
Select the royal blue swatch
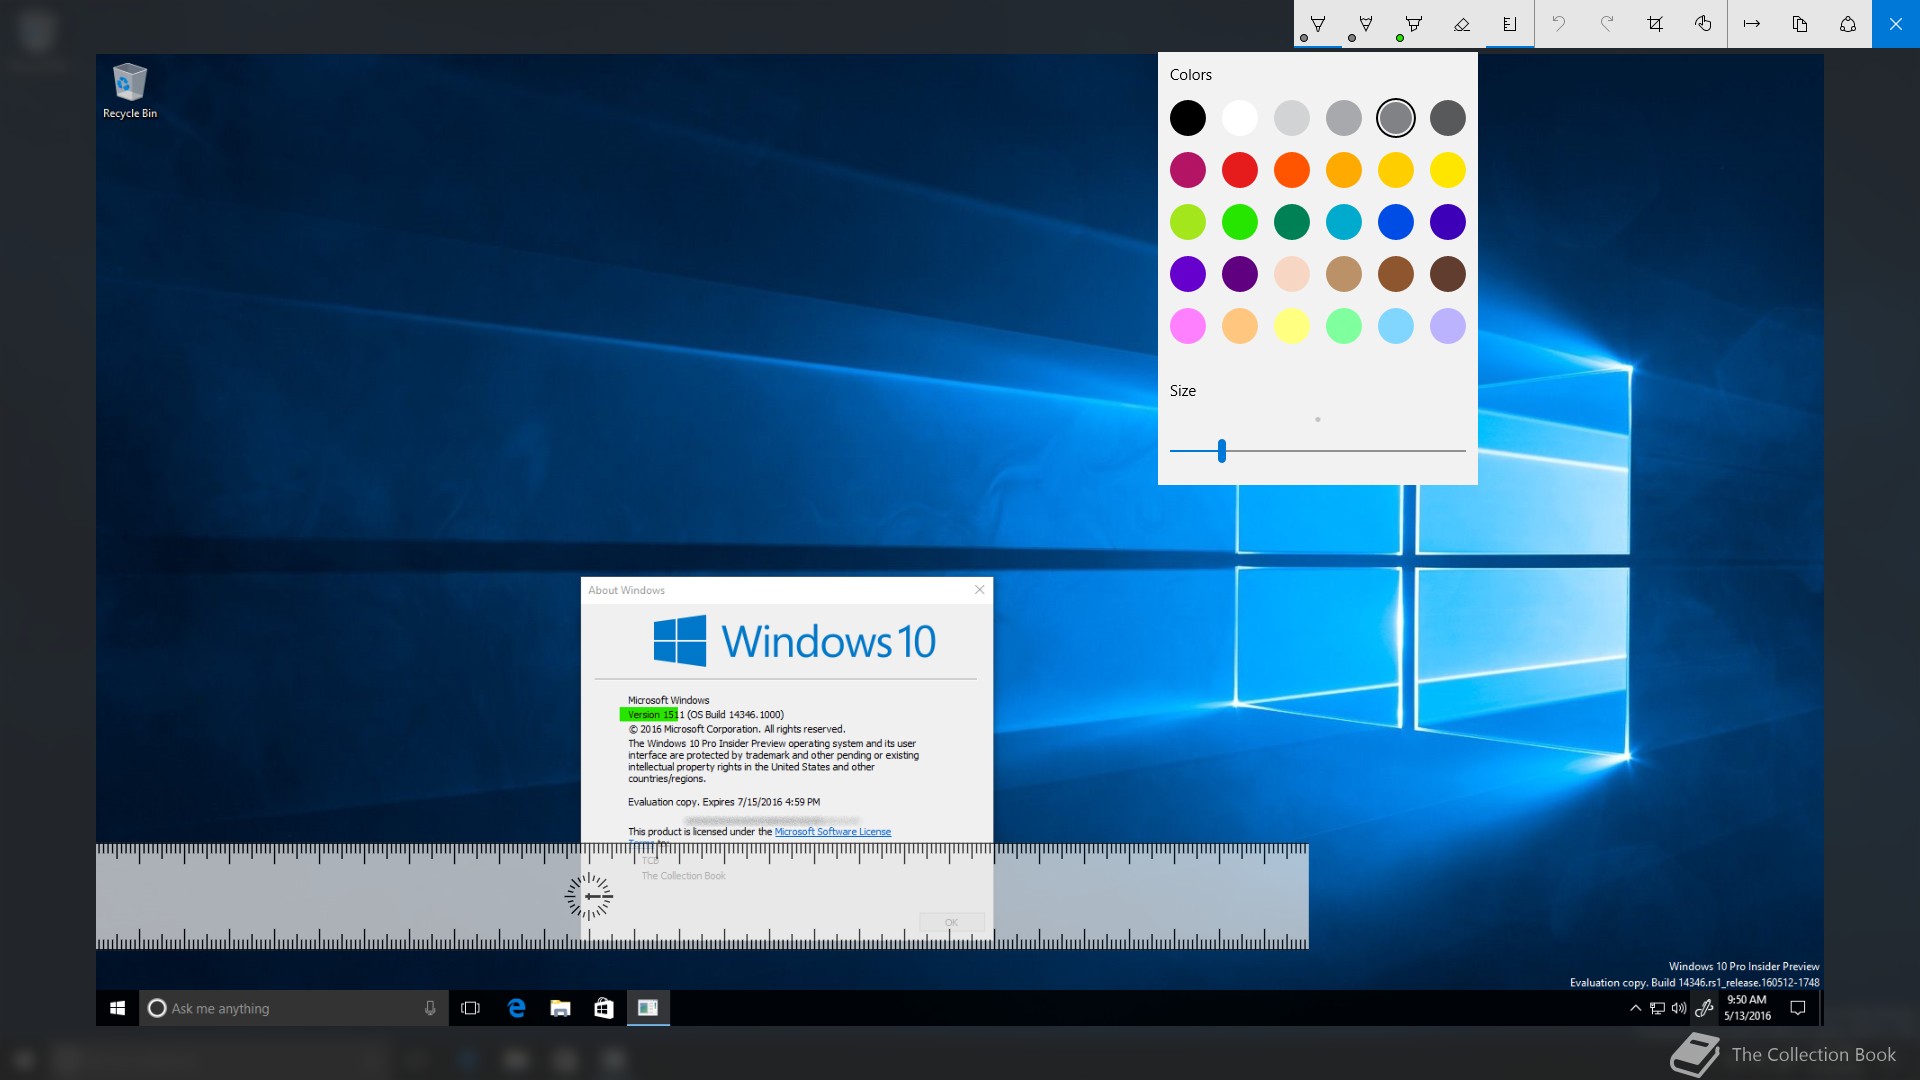coord(1396,222)
